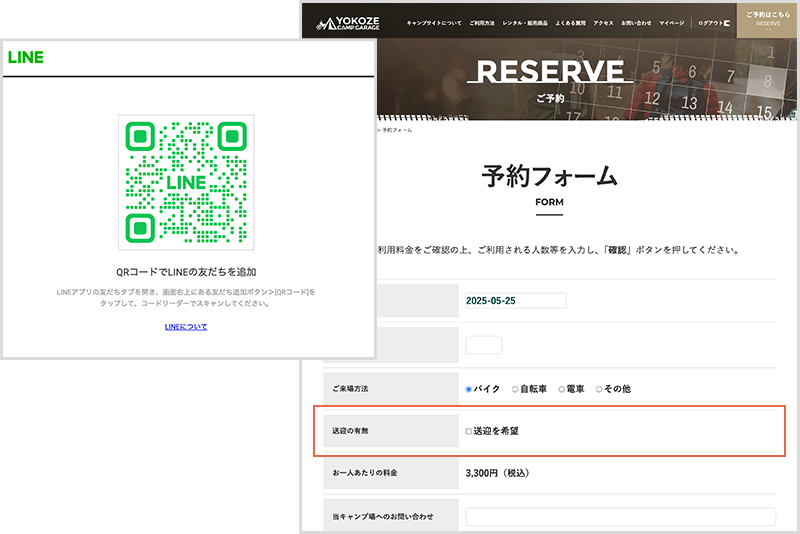Click the お一人あたりの料金 label
The height and width of the screenshot is (534, 800).
coord(365,473)
